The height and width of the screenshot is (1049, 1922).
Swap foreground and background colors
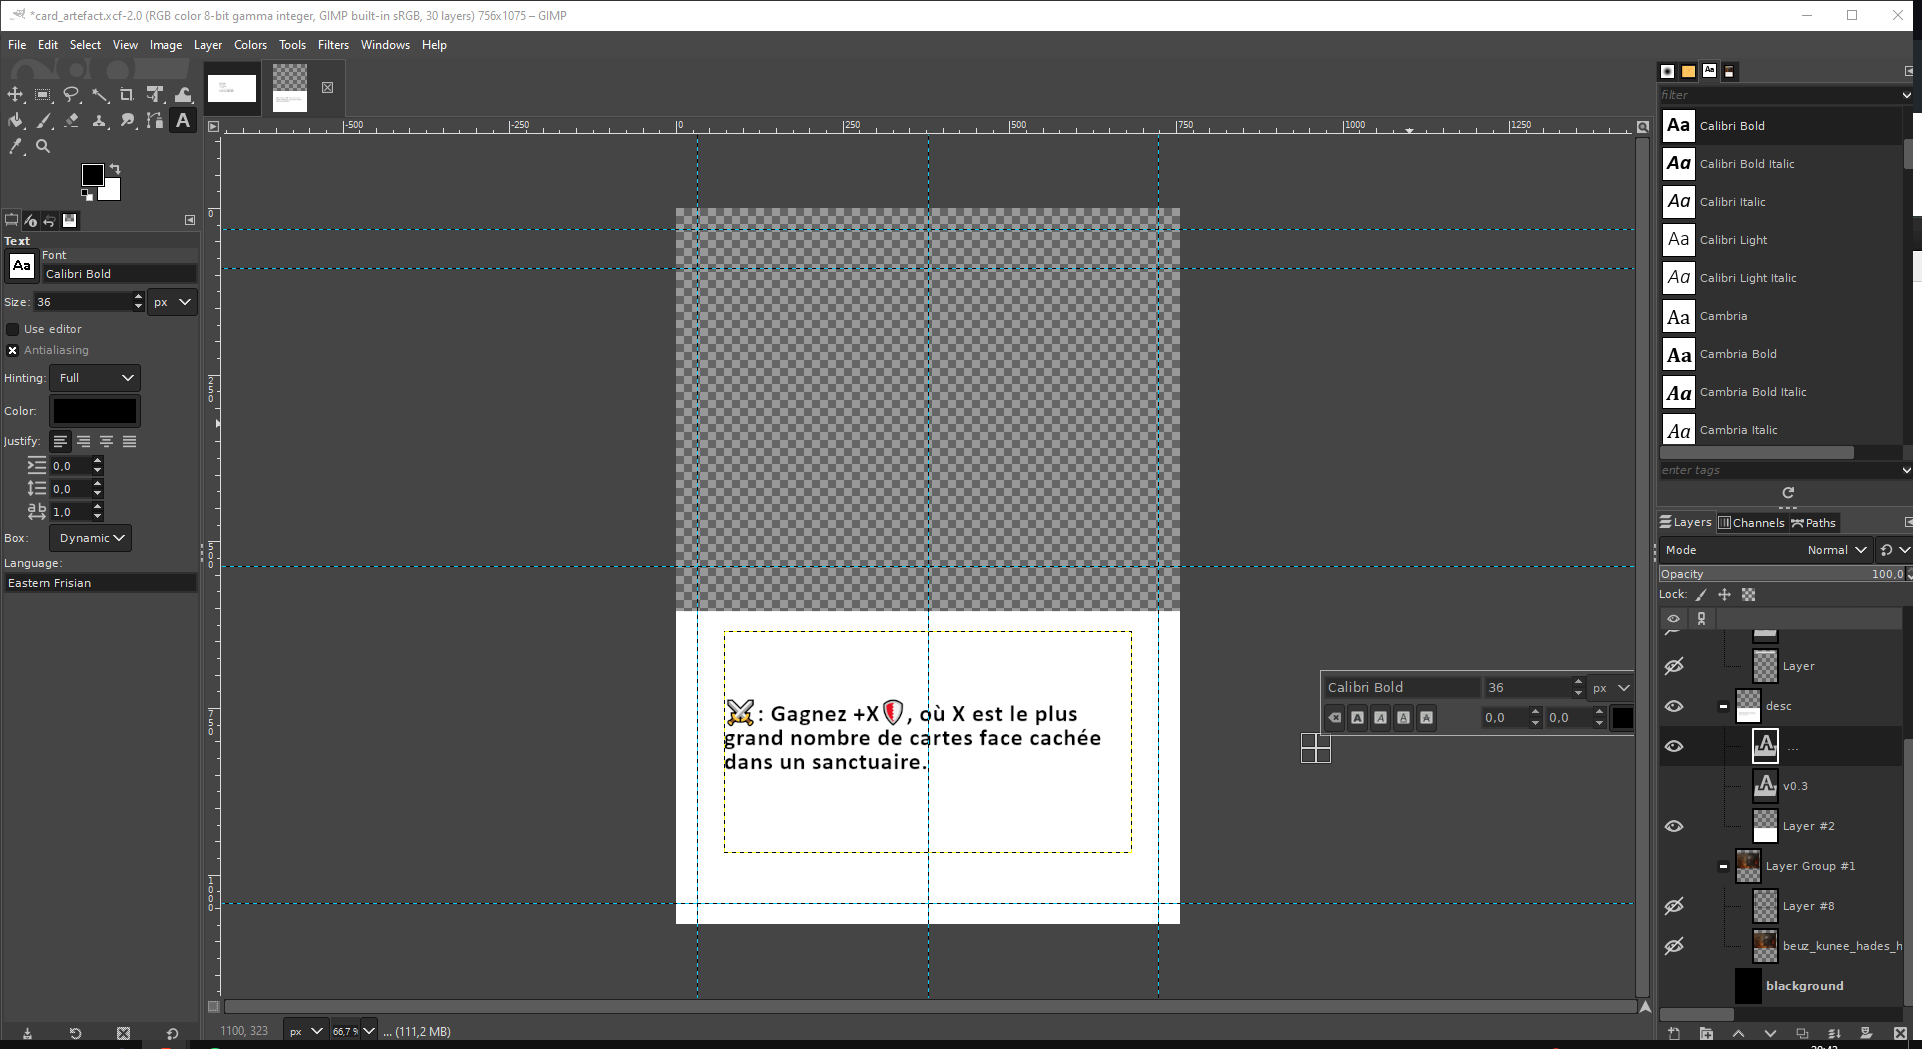[115, 169]
